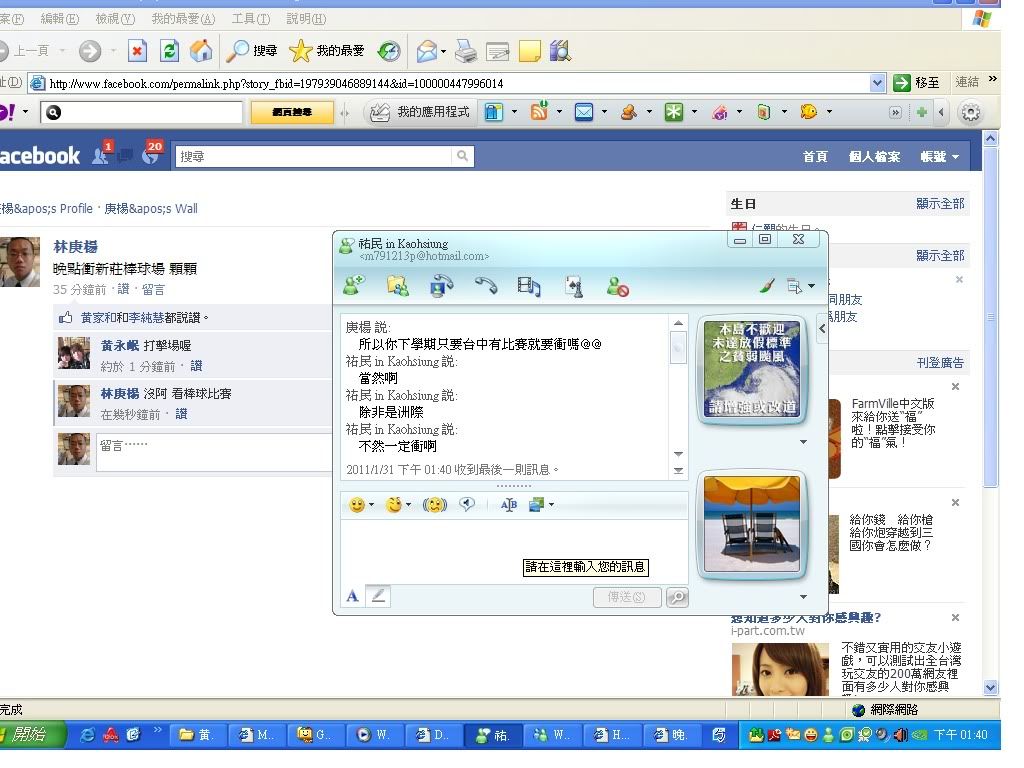Open the 我的最愛 menu in menu bar

pyautogui.click(x=183, y=19)
